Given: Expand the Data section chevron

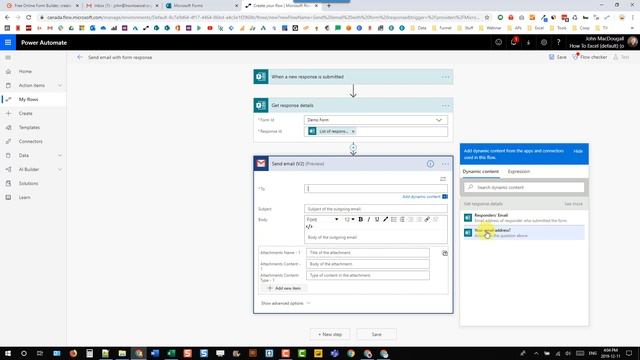Looking at the screenshot, I should (x=60, y=156).
